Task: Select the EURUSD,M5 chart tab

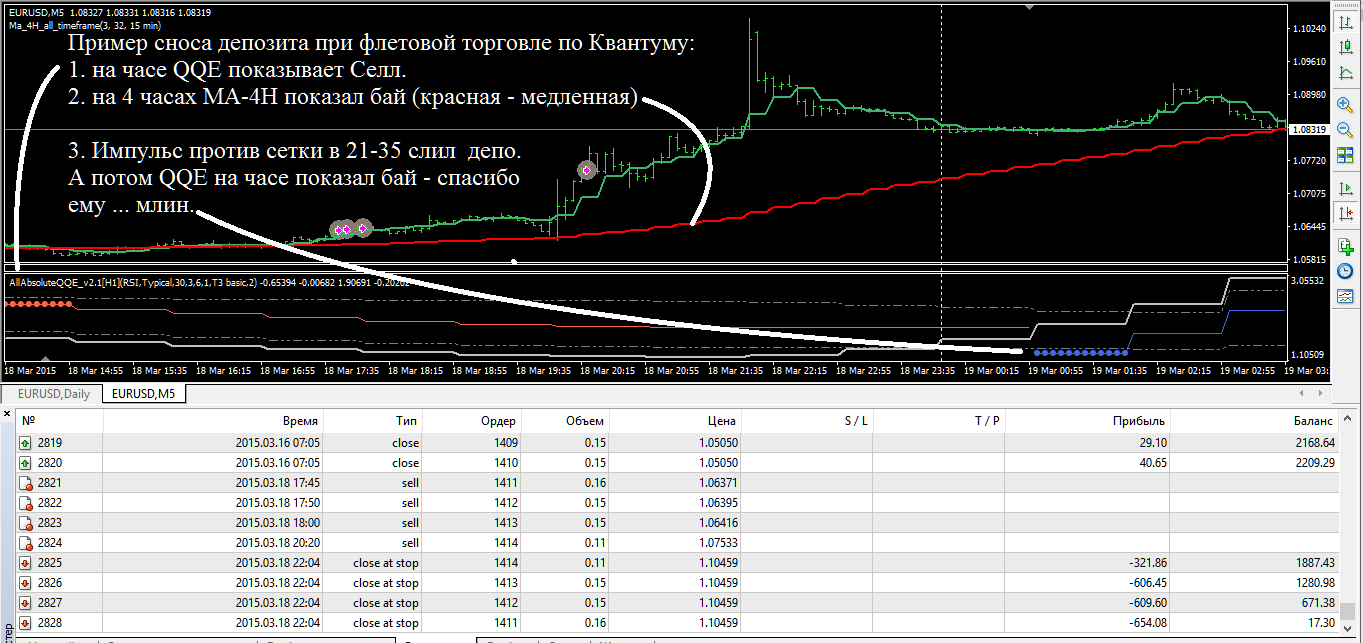Action: point(143,394)
